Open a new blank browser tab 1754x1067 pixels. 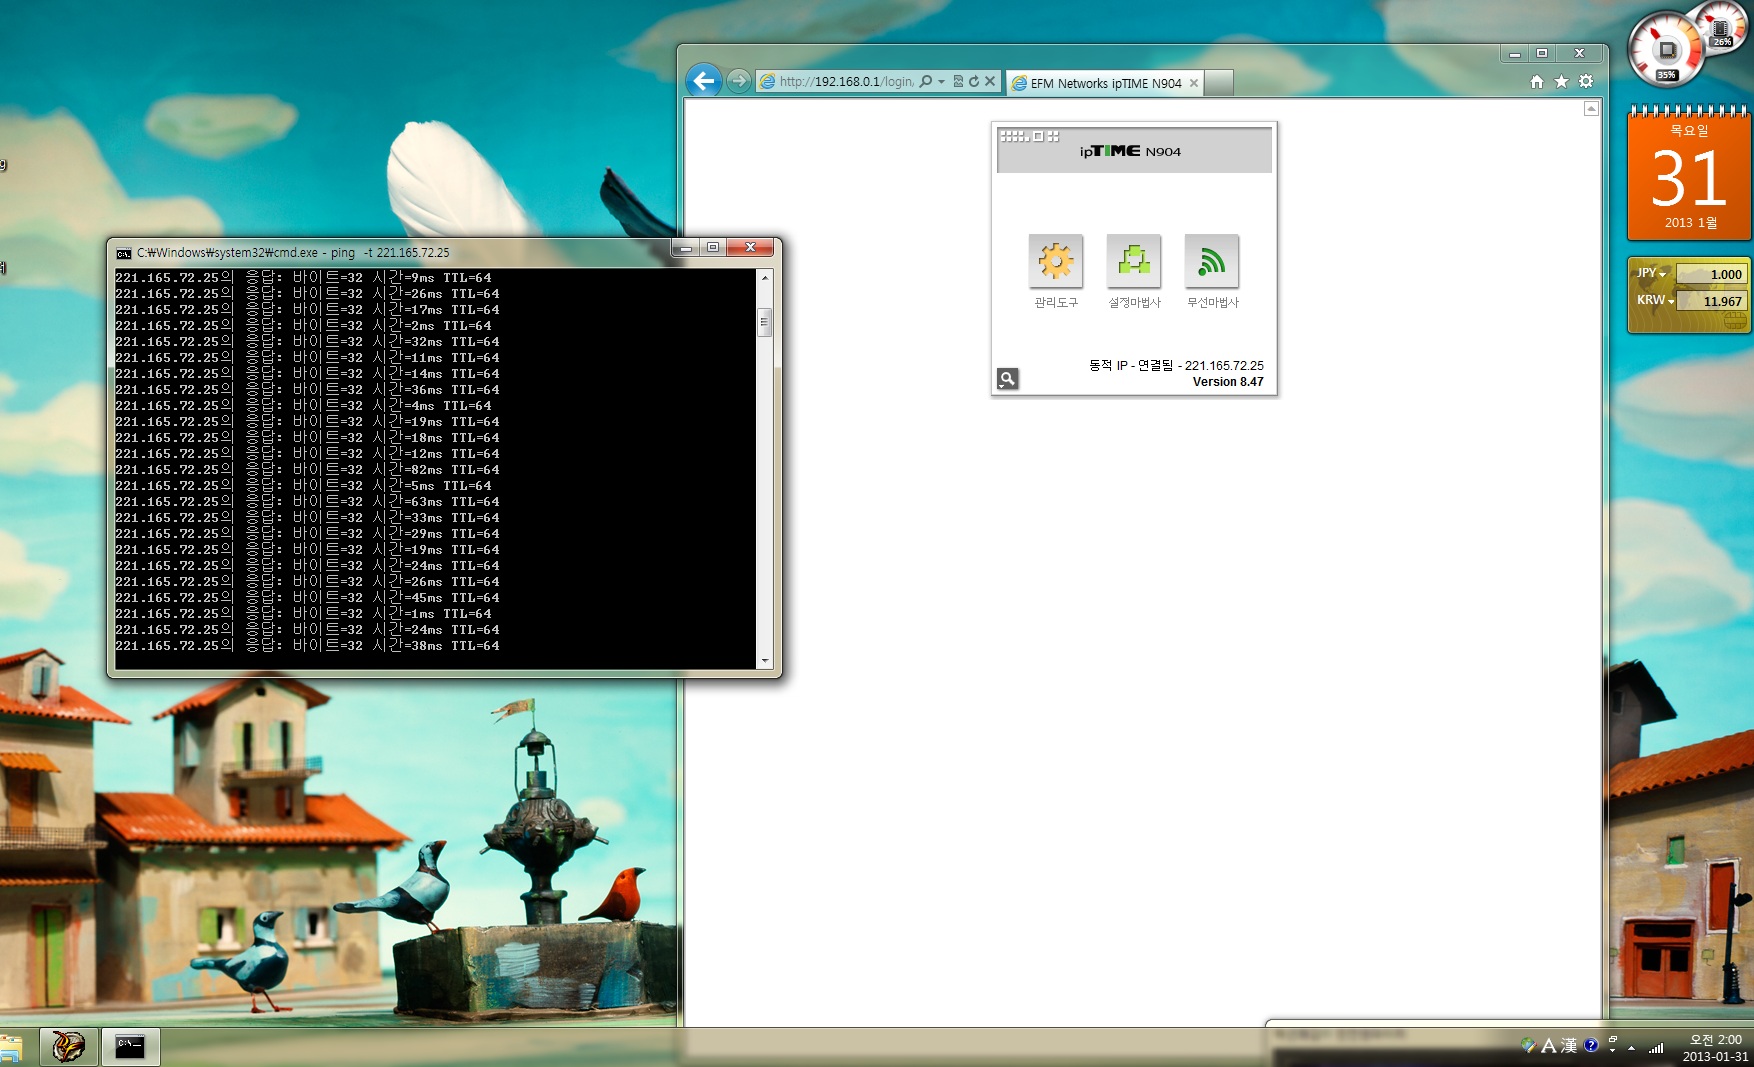(1219, 83)
